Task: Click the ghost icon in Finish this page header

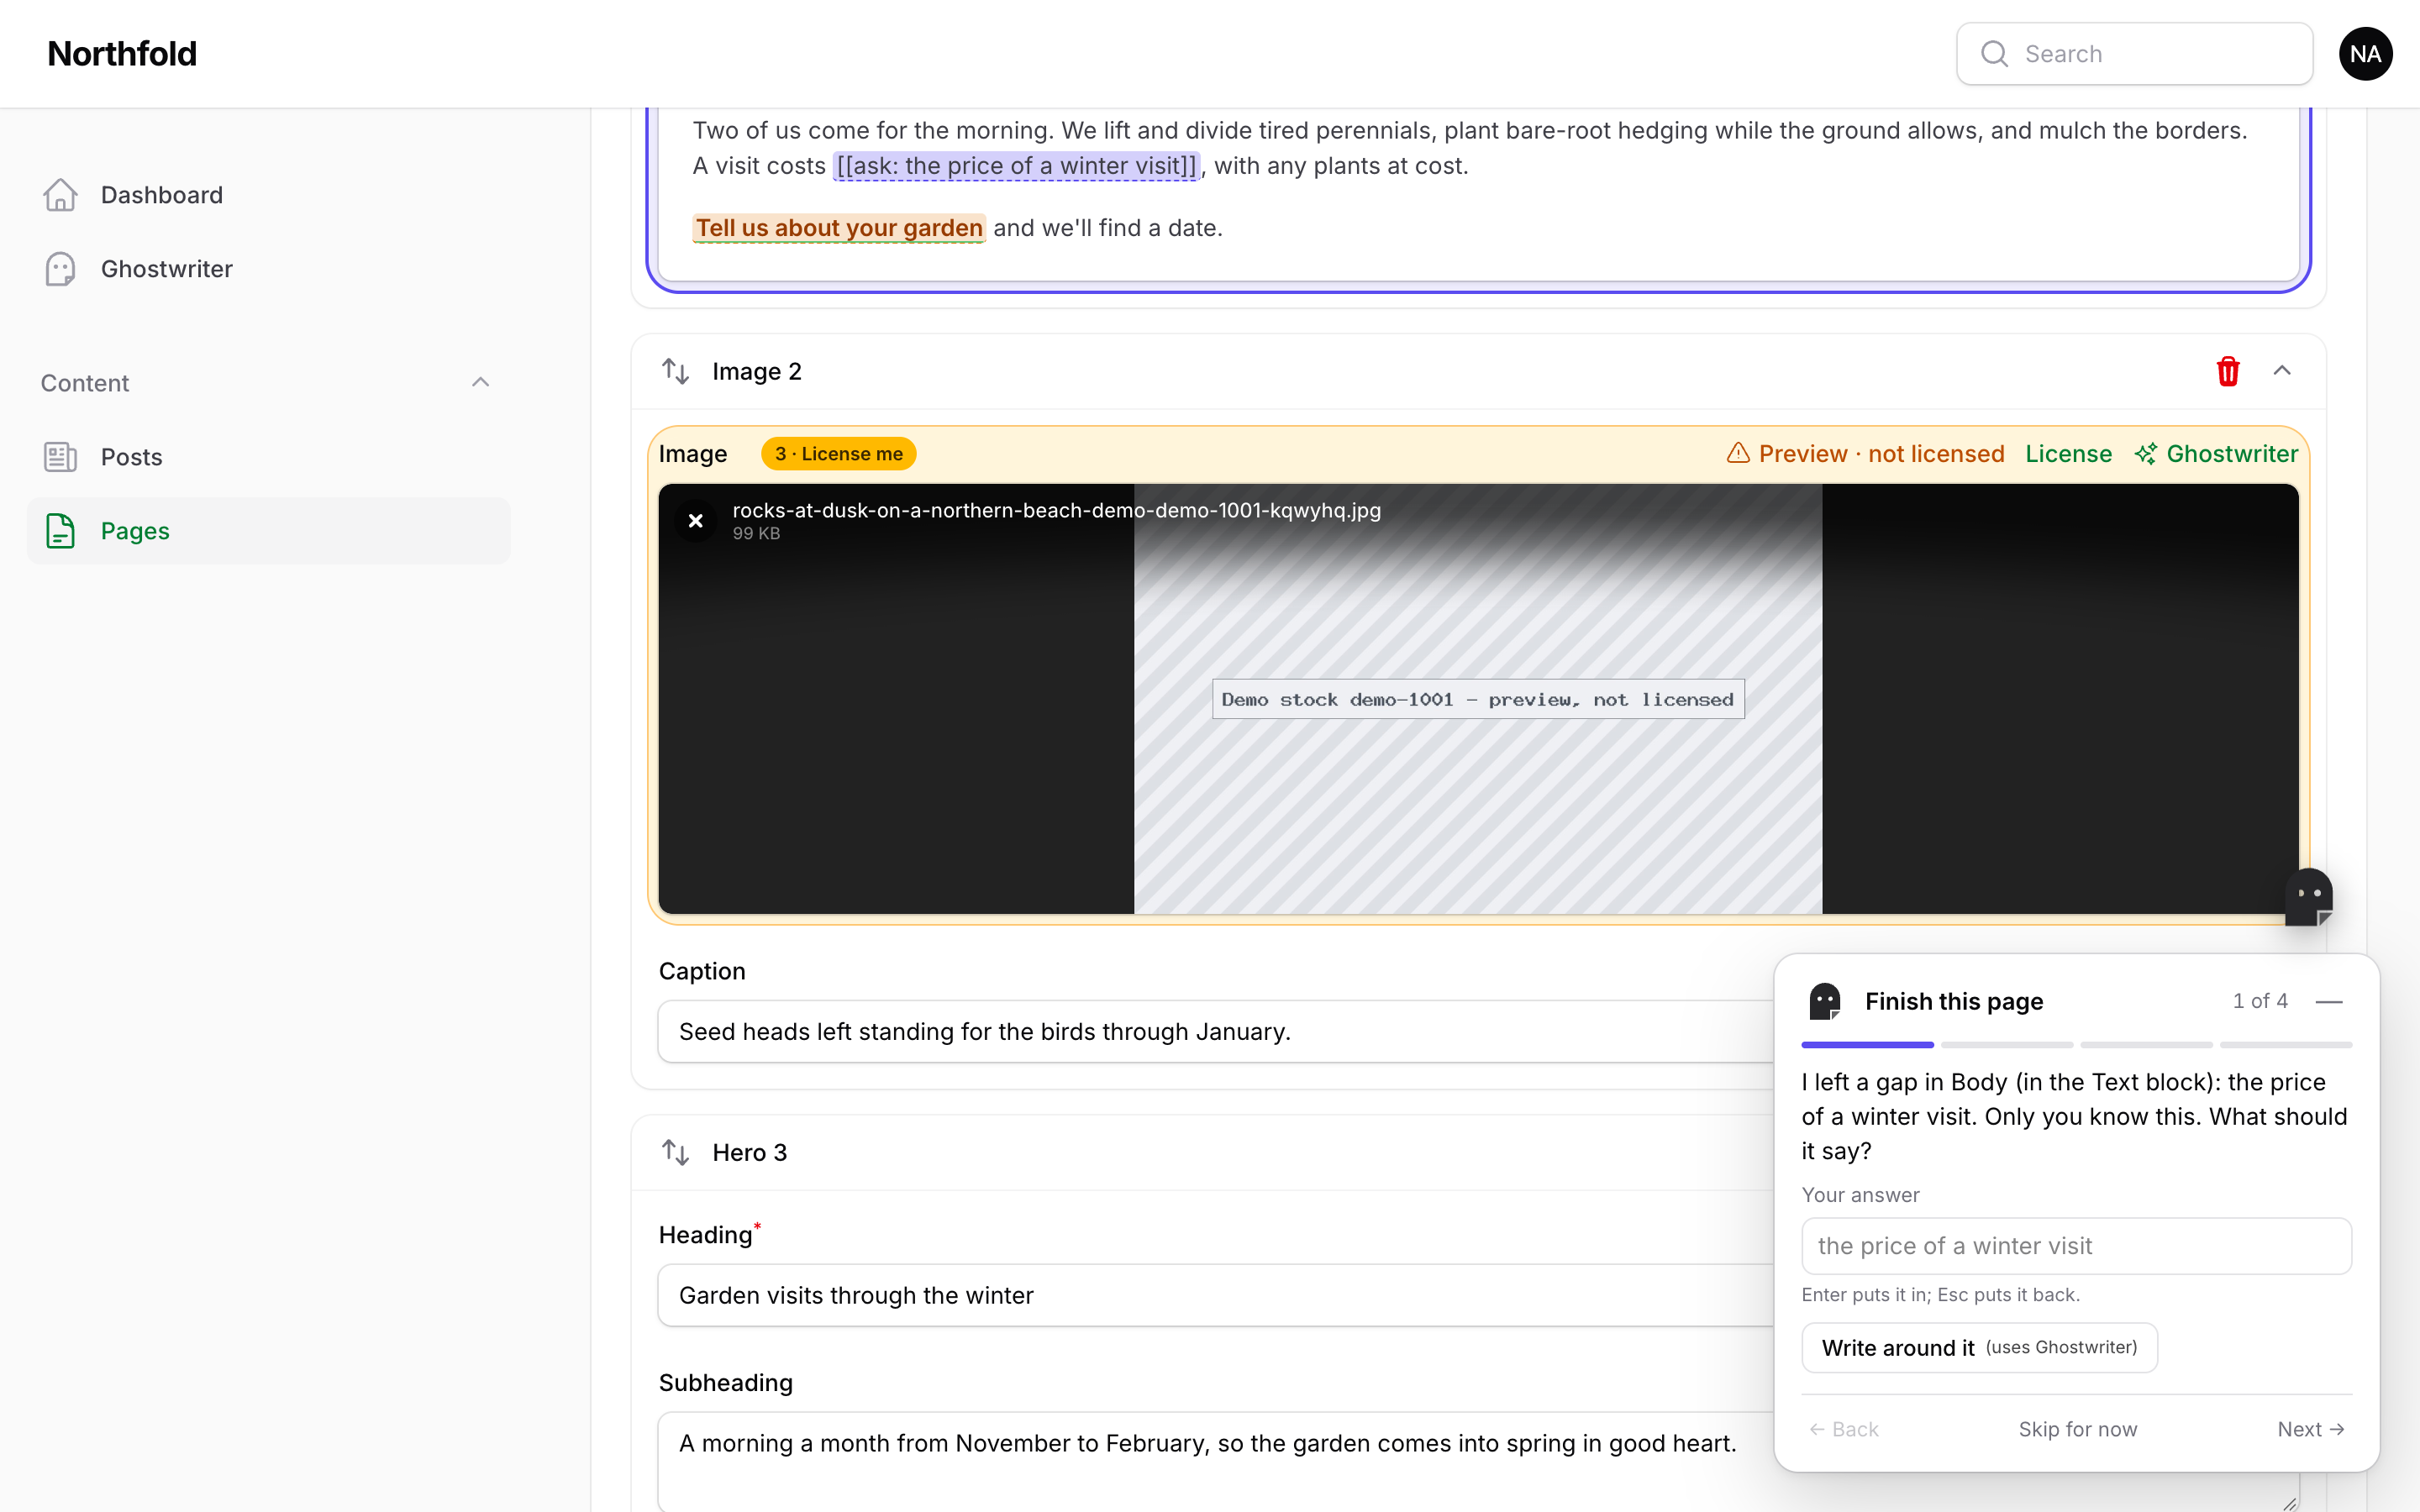Action: (1825, 1001)
